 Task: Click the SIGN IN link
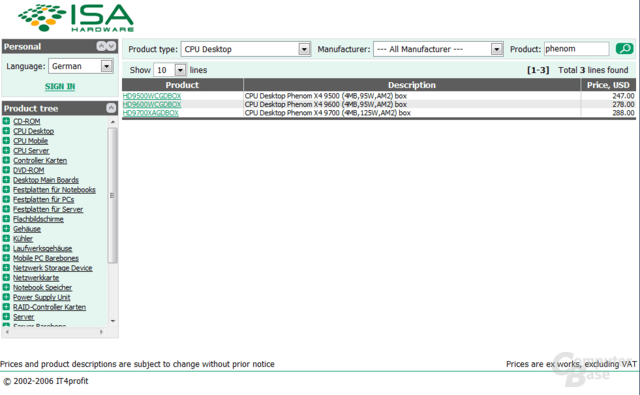click(x=60, y=87)
